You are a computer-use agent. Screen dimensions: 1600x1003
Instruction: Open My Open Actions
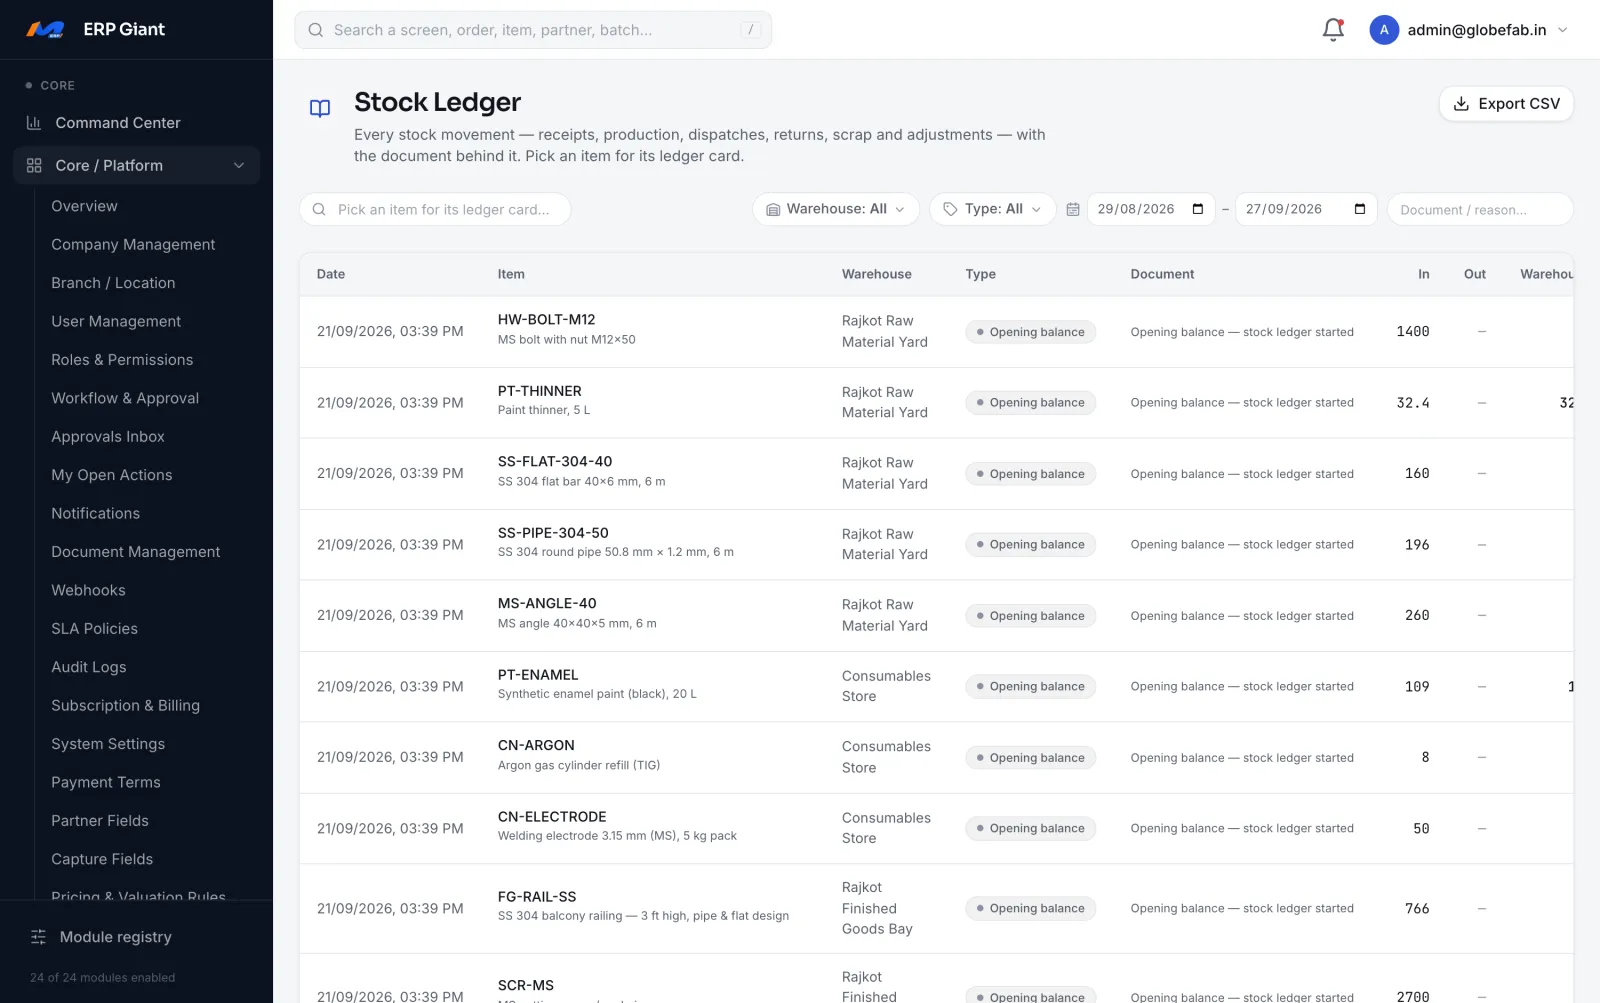pos(112,475)
